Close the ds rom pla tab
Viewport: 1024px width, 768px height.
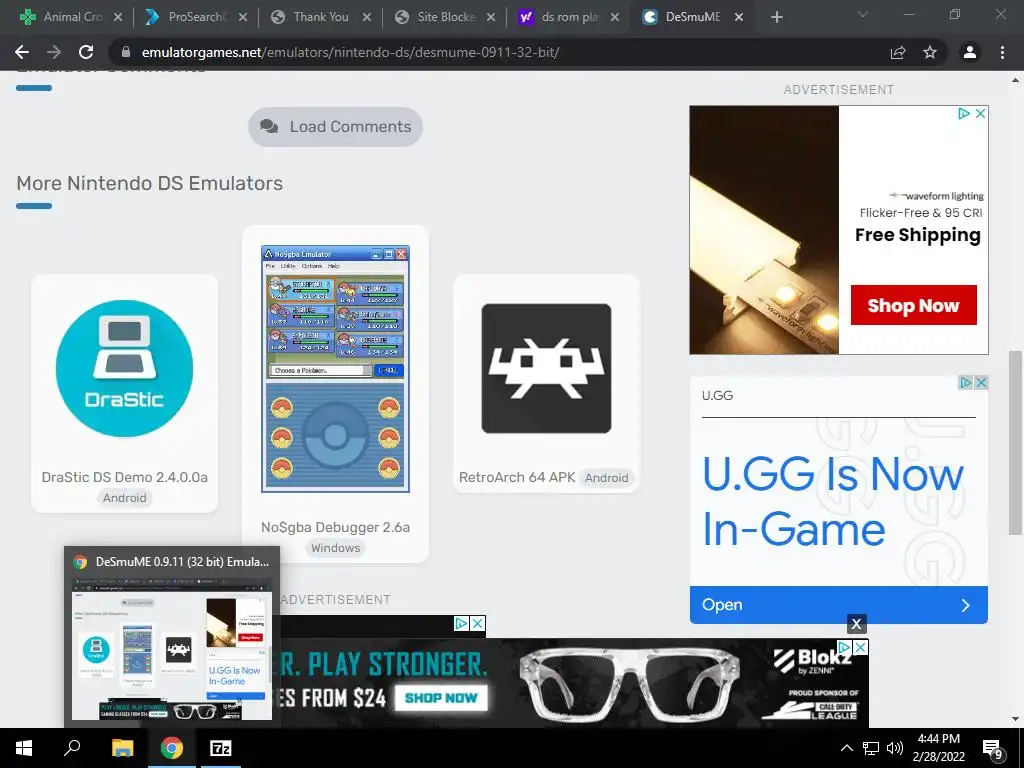point(615,17)
